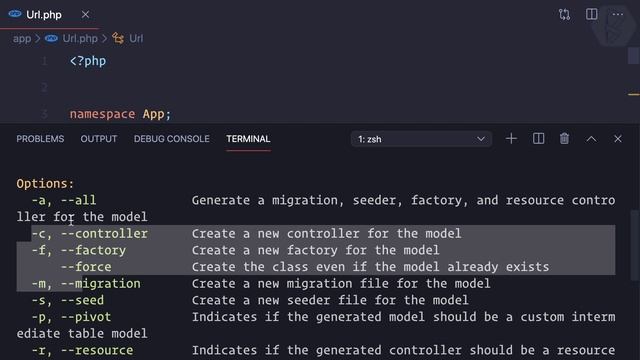The width and height of the screenshot is (640, 360).
Task: Click the '-f, --factory' option text
Action: click(x=79, y=250)
